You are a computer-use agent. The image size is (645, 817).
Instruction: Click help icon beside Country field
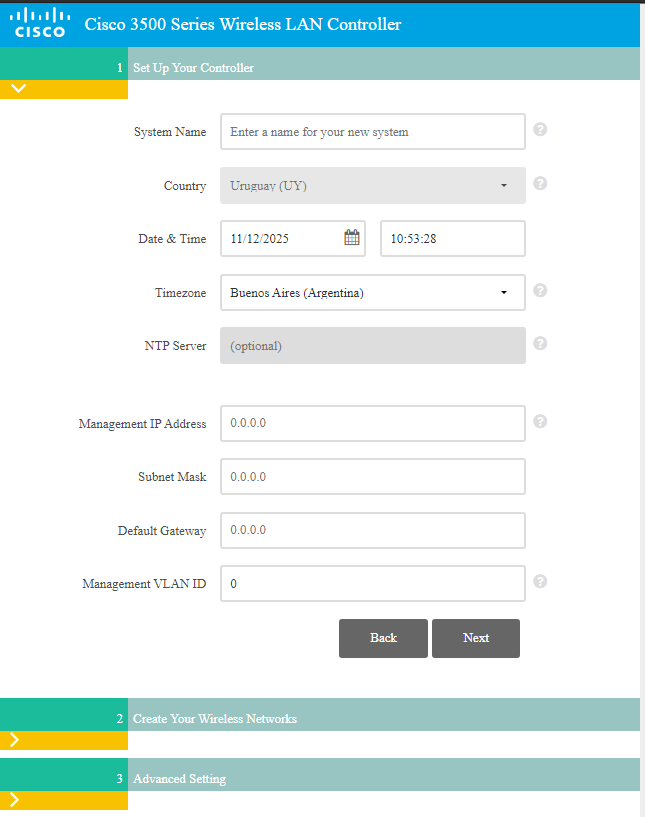tap(540, 184)
